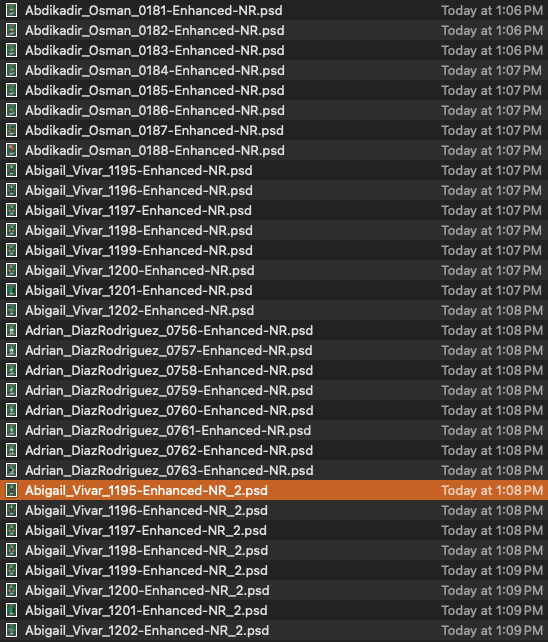548x642 pixels.
Task: Click the file icon for Abdikadir_Osman_0188-Enhanced-NR.psd
Action: 11,150
